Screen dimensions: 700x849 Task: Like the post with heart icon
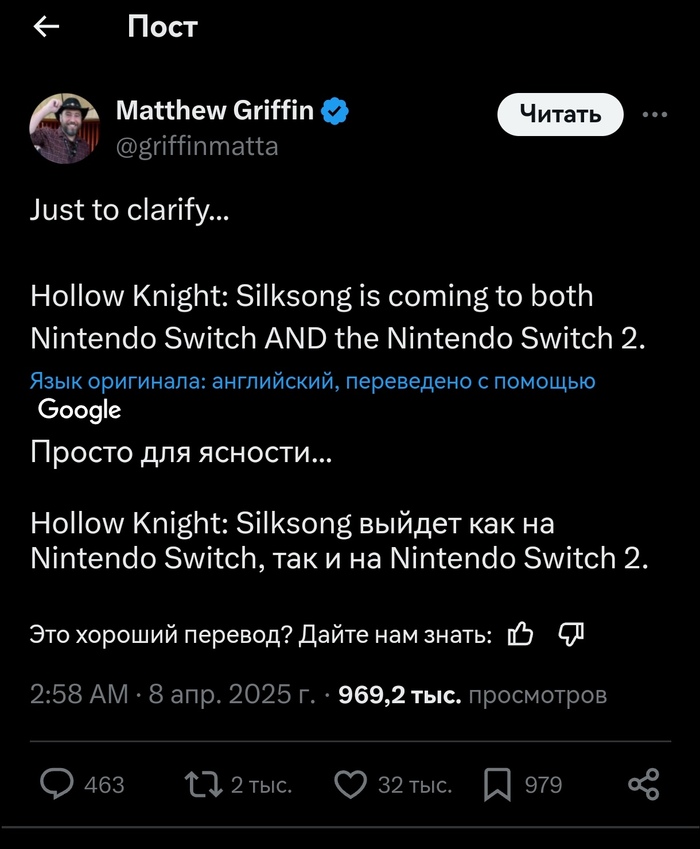point(349,785)
